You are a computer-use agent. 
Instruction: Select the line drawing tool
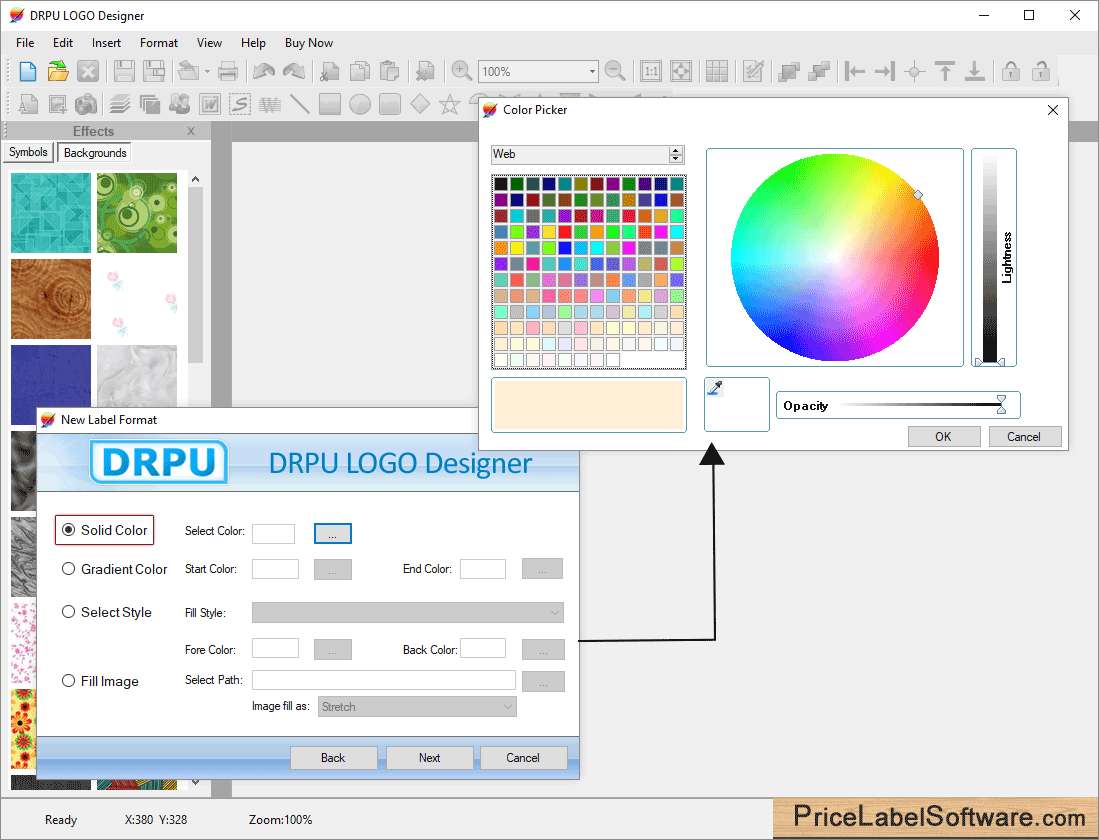click(300, 104)
